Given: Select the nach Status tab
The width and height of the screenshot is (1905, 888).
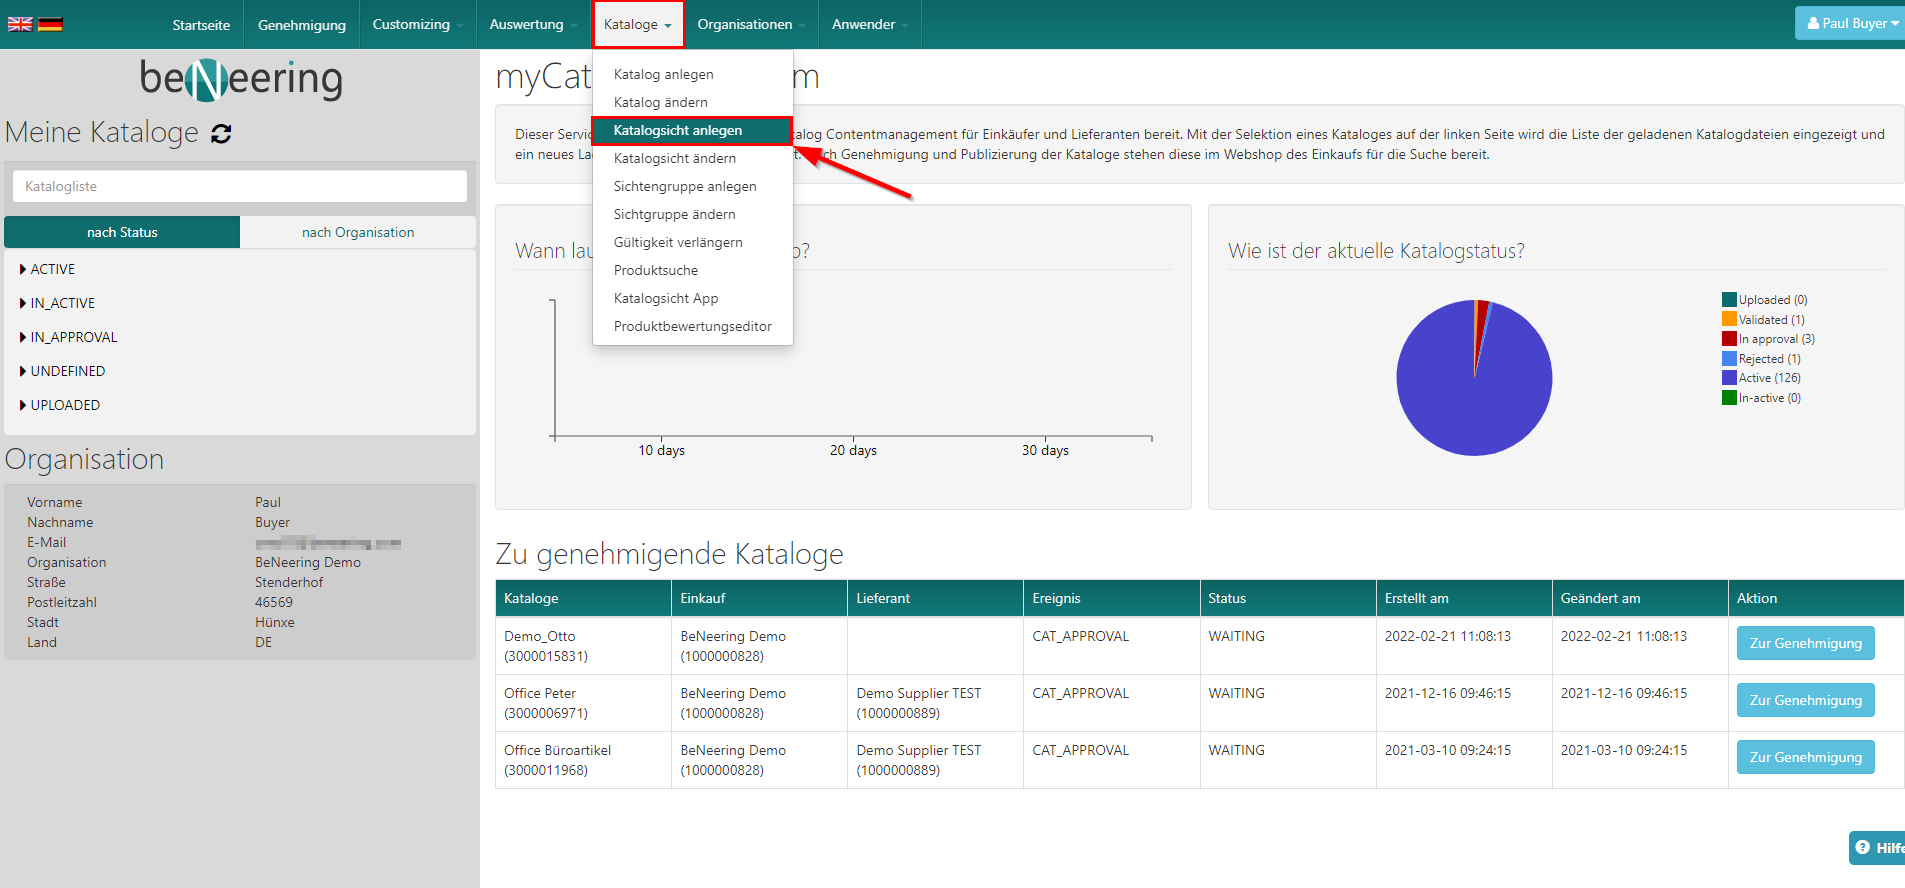Looking at the screenshot, I should (x=122, y=232).
